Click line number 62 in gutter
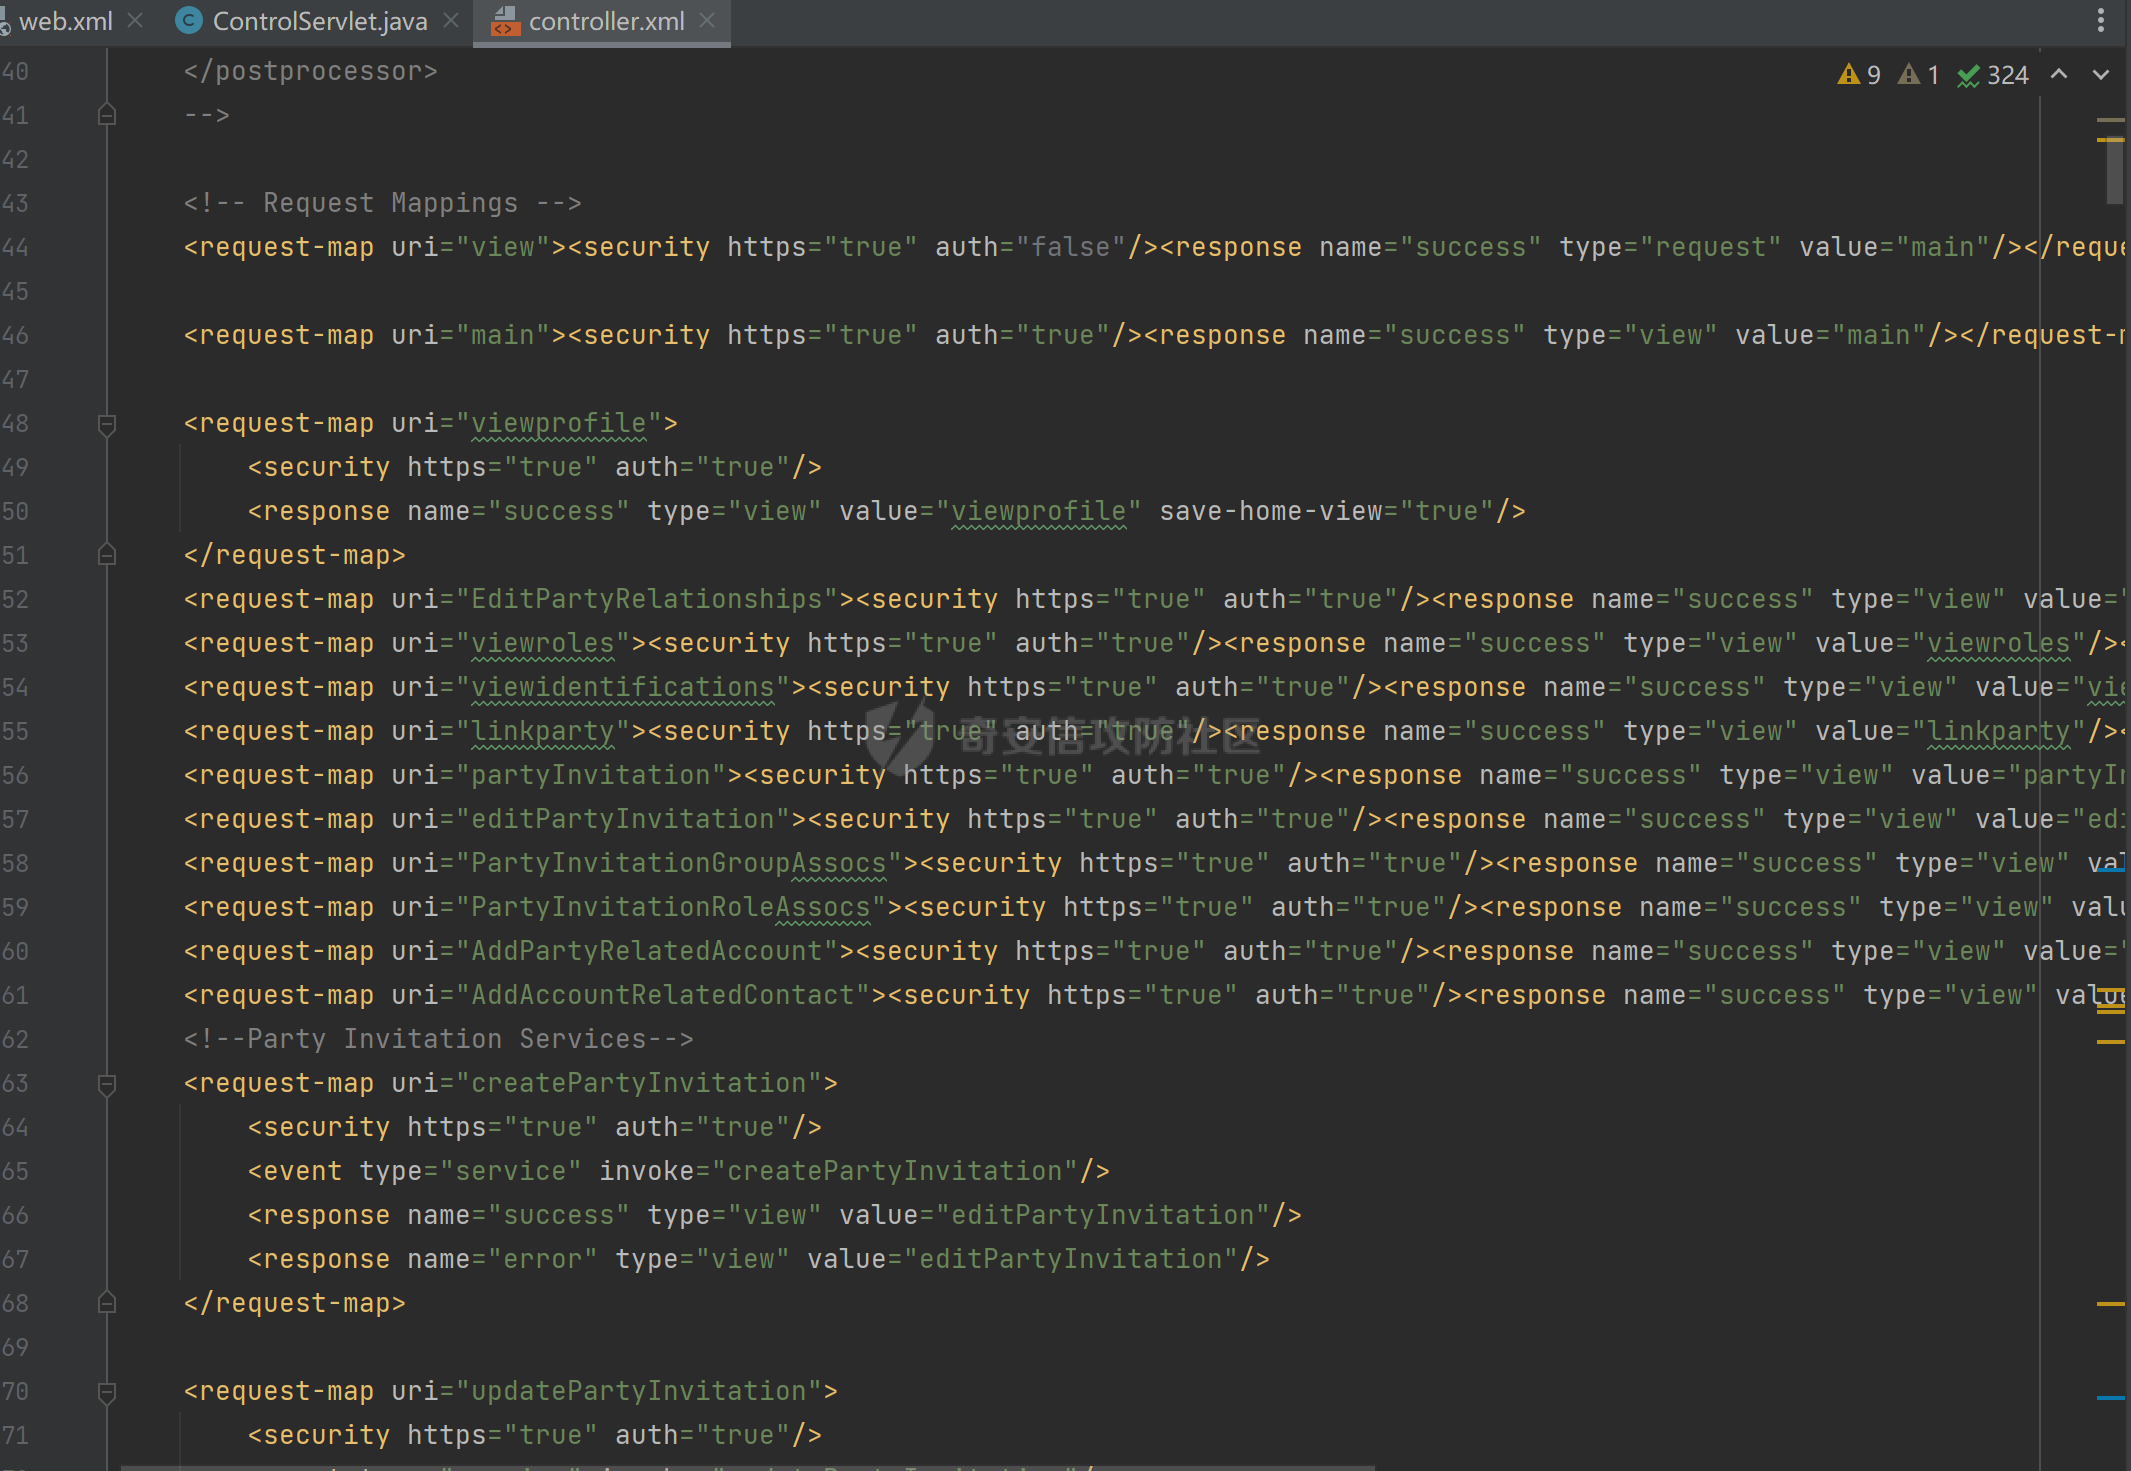The height and width of the screenshot is (1471, 2131). pos(15,1039)
